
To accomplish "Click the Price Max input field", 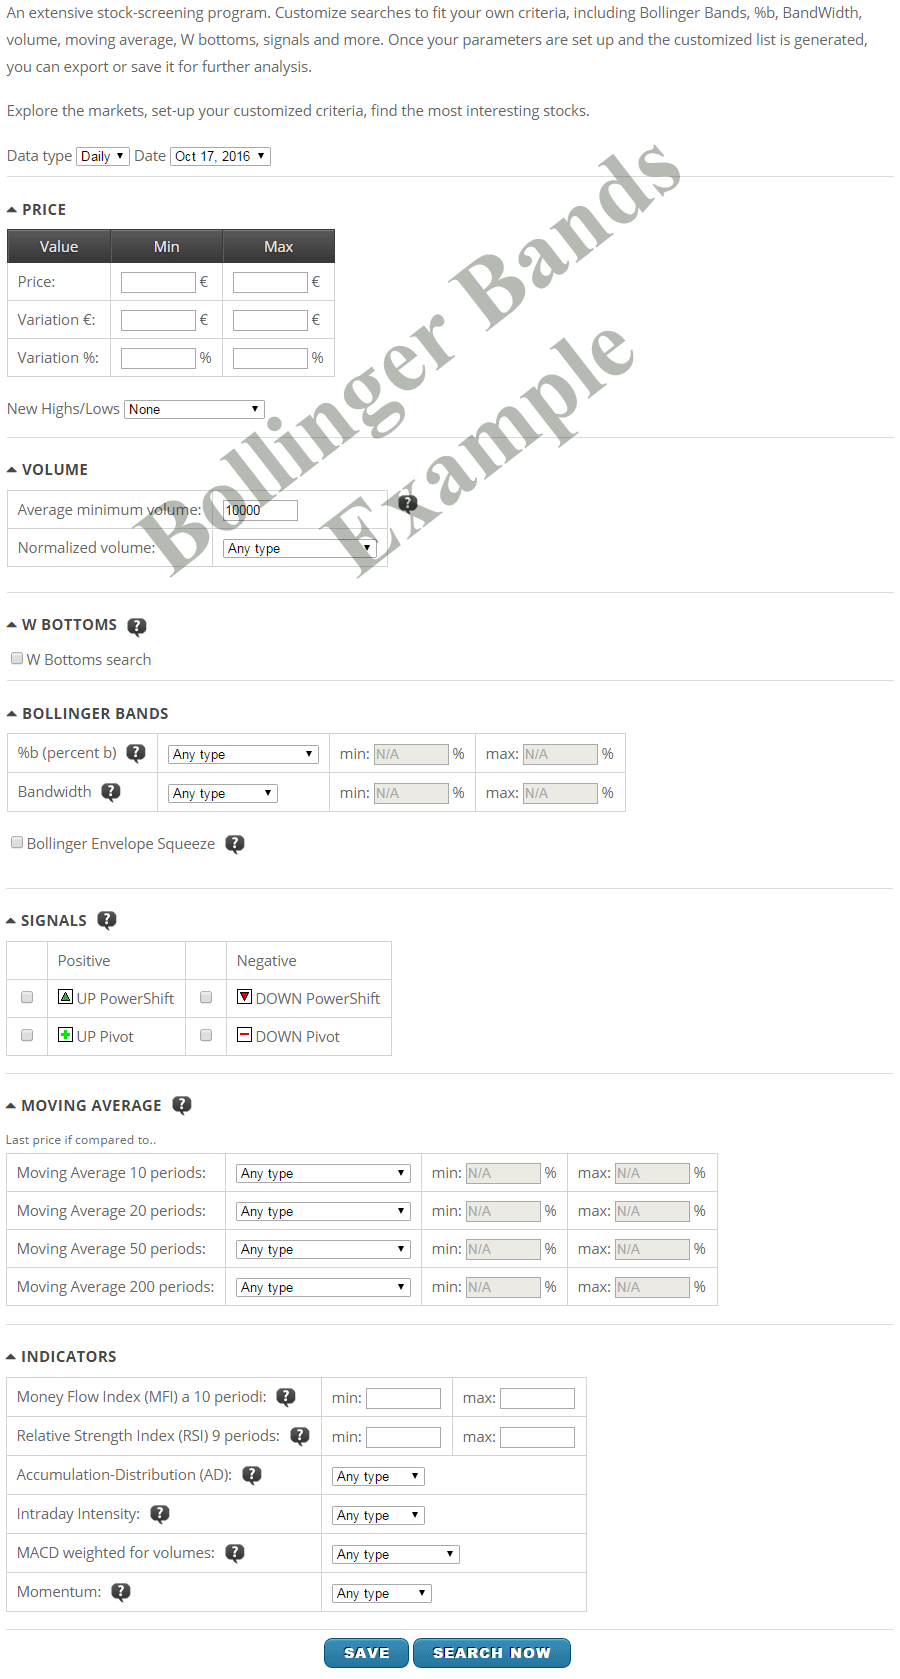I will (x=270, y=282).
